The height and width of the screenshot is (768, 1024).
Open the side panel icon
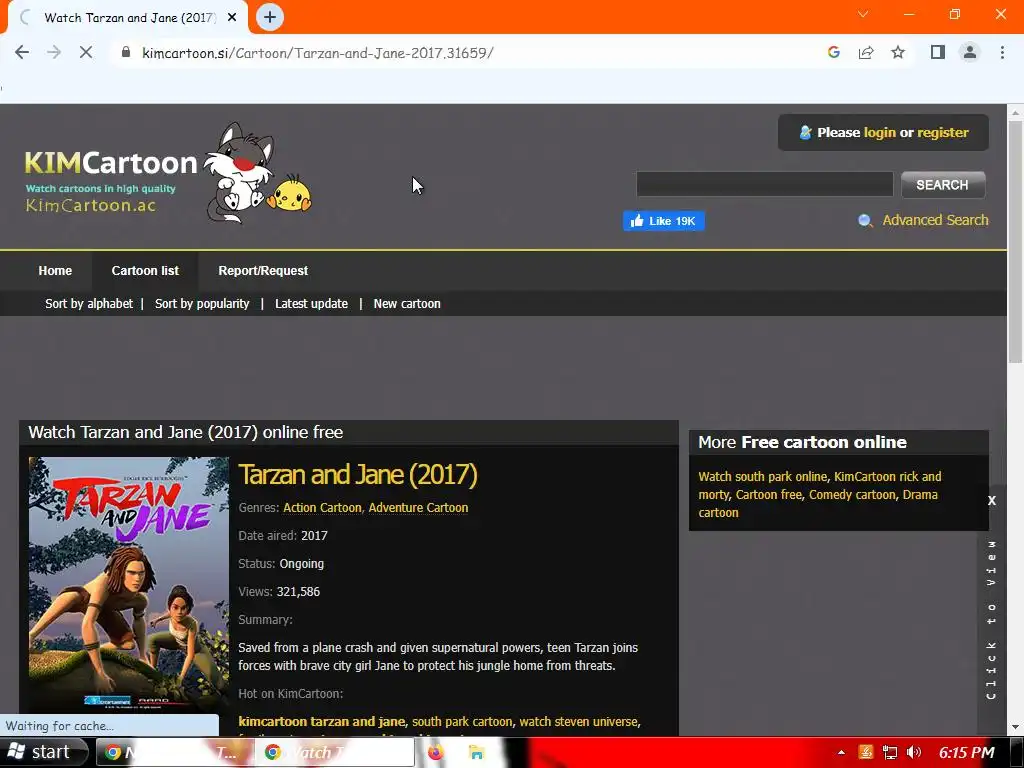tap(938, 52)
